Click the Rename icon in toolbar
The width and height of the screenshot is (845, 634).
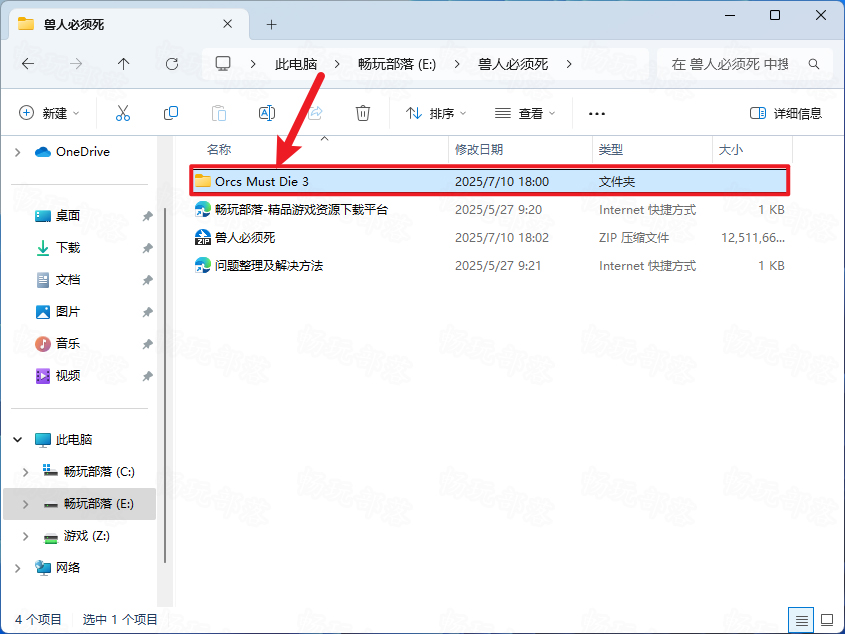[x=267, y=113]
